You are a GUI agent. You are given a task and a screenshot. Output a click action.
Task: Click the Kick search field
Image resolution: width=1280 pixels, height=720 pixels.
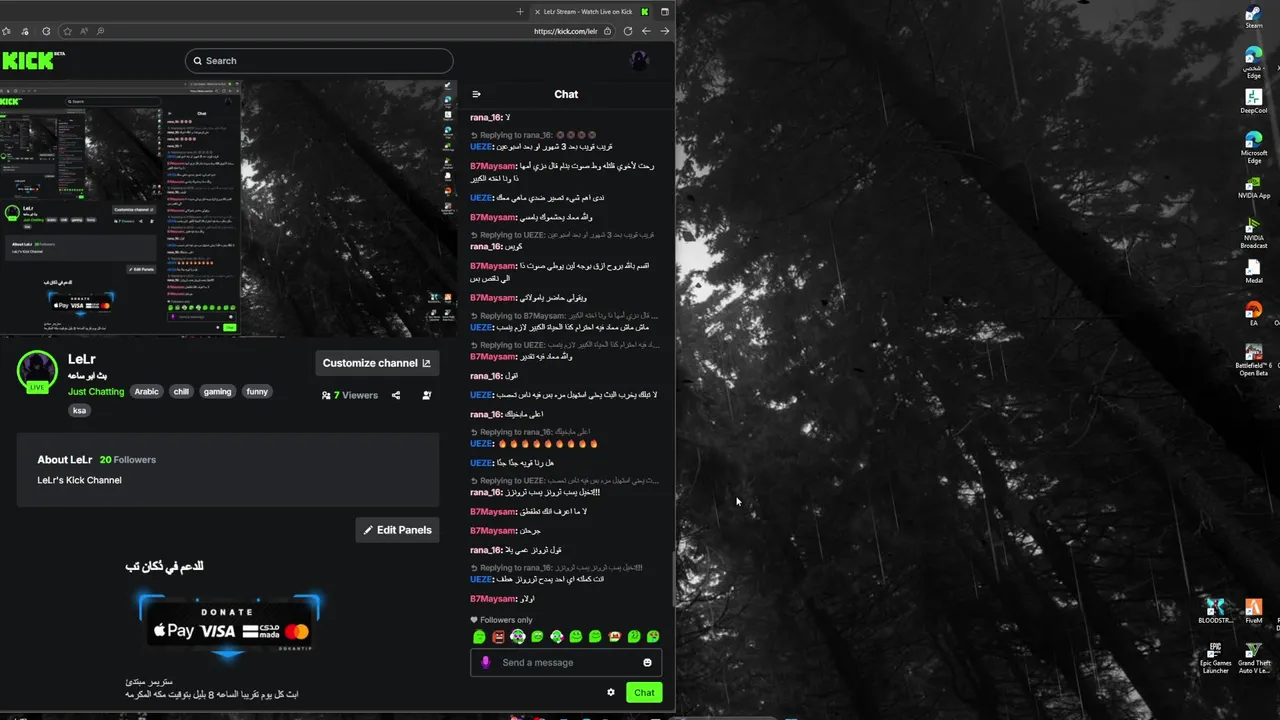pos(319,61)
